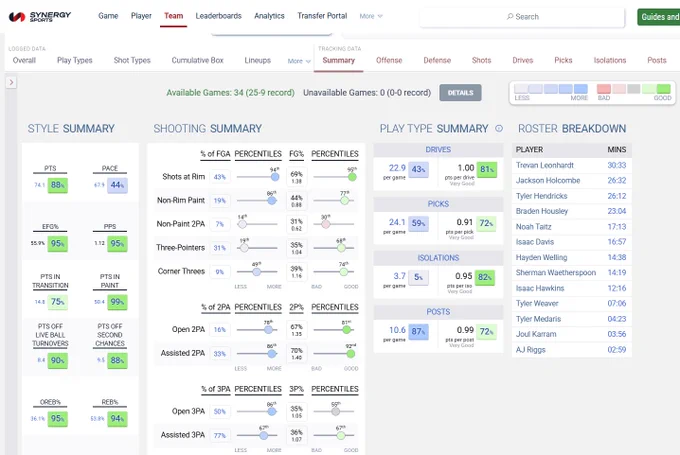Switch to the Lineups tab
680x455 pixels.
(258, 60)
